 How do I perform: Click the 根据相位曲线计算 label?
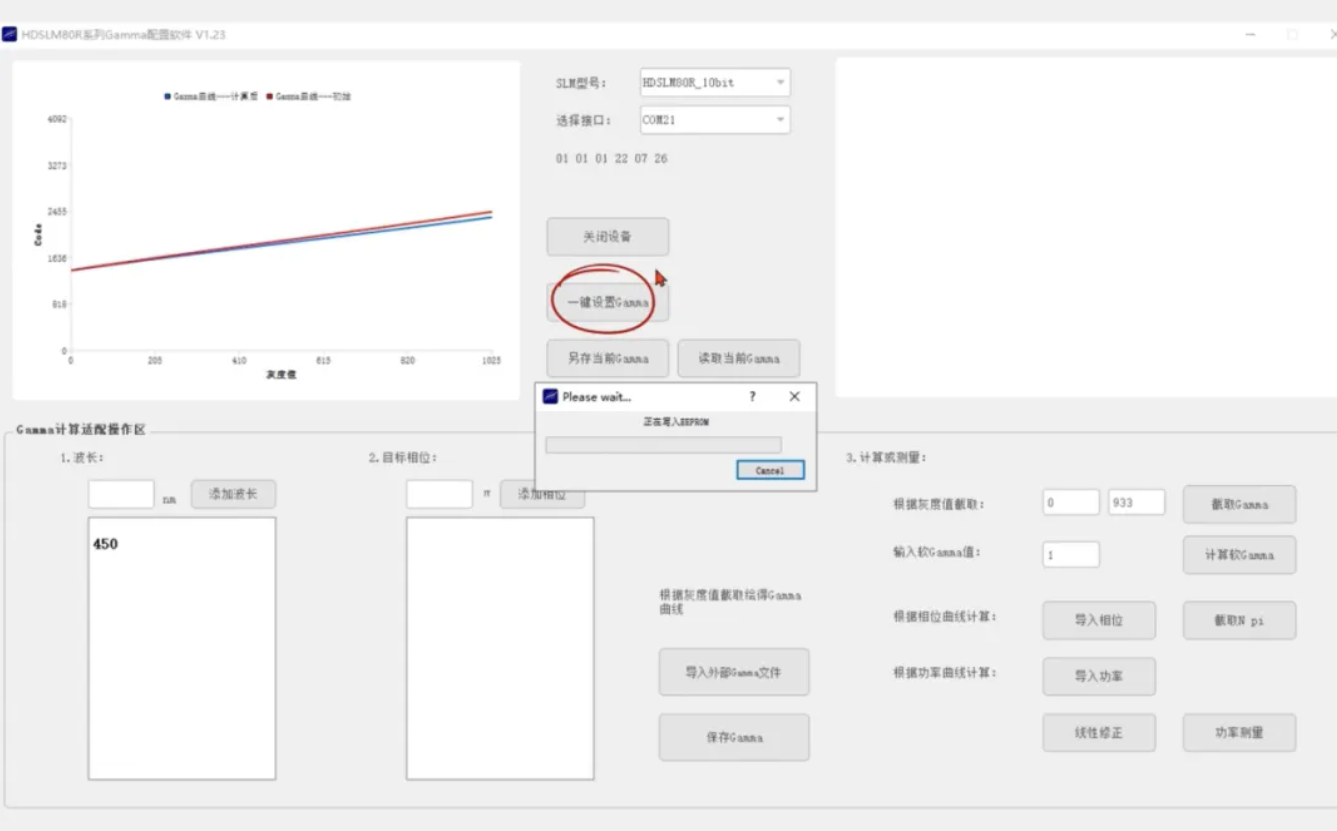(945, 617)
